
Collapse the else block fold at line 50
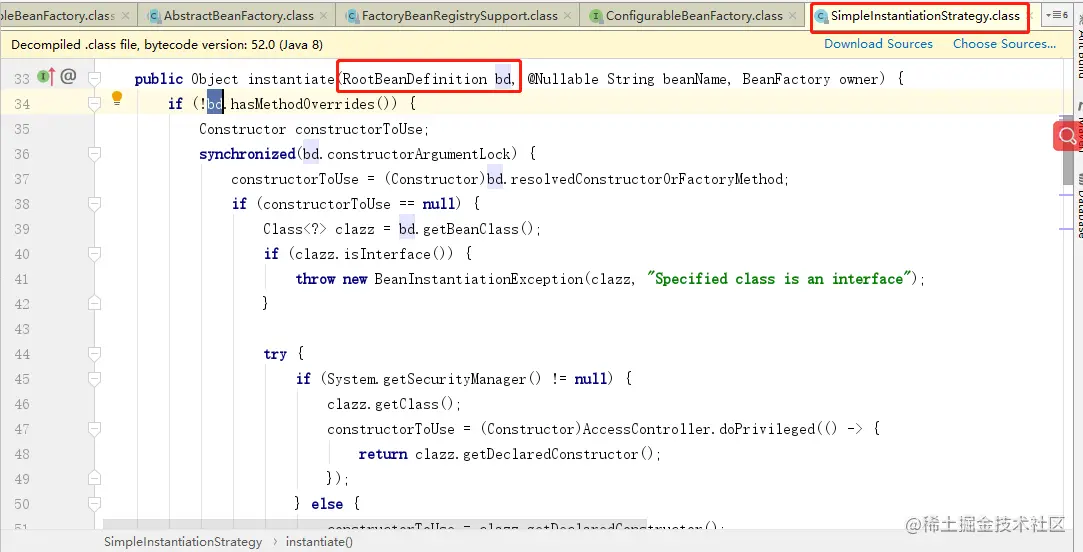click(95, 504)
